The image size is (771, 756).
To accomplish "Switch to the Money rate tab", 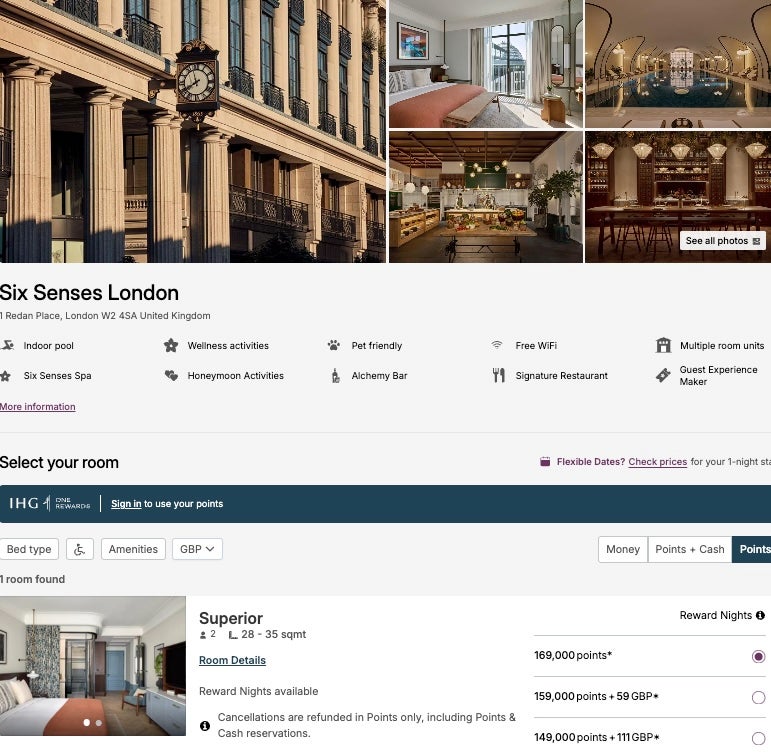I will (623, 549).
